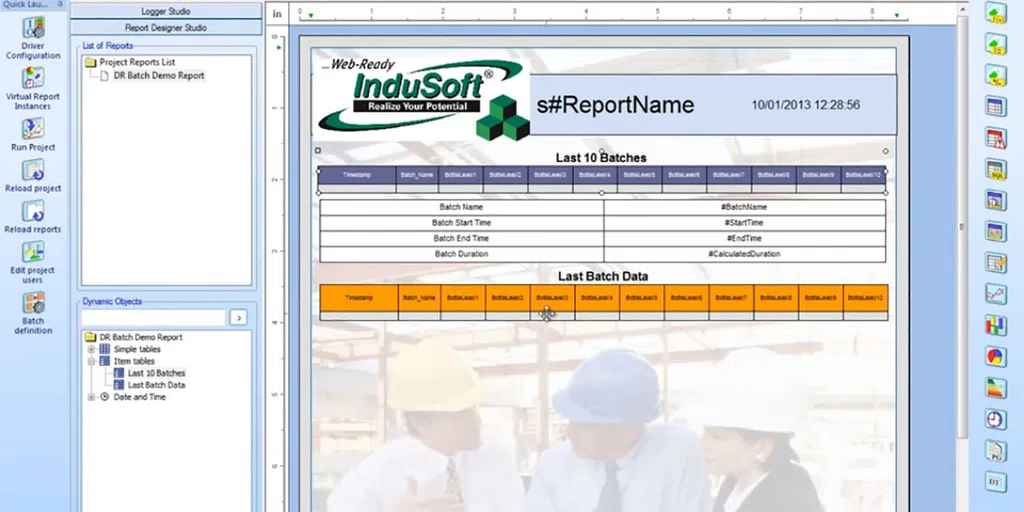Click the orange Batch_Name column header
The image size is (1024, 512).
(x=419, y=298)
